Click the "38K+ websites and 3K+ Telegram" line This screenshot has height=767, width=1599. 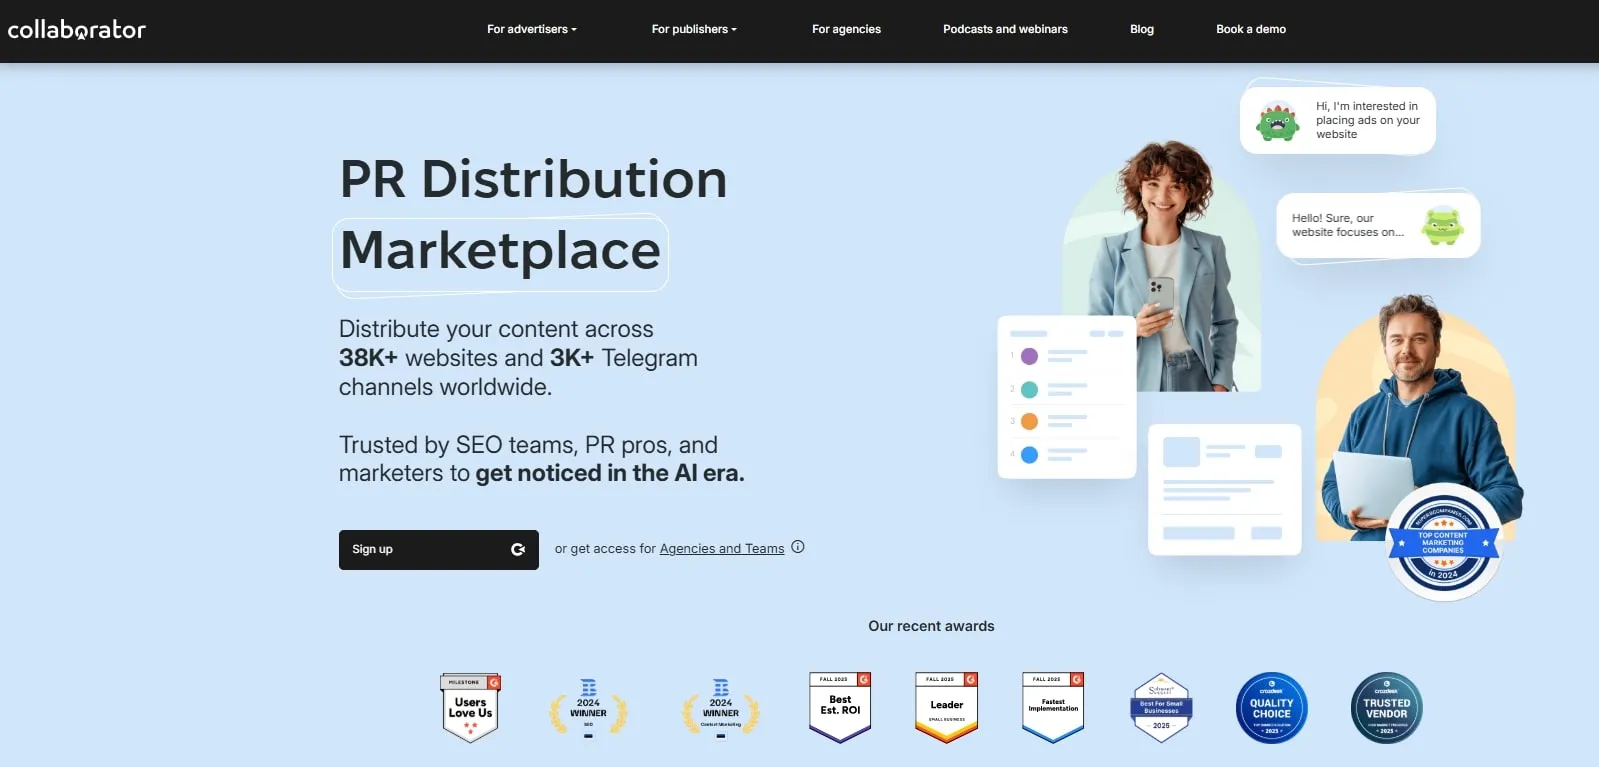(518, 358)
